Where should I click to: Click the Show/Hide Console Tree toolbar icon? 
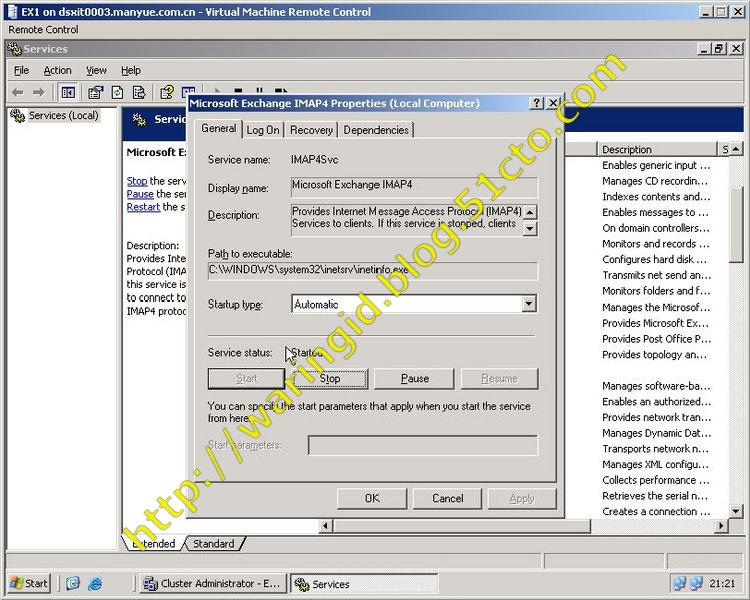pos(68,92)
